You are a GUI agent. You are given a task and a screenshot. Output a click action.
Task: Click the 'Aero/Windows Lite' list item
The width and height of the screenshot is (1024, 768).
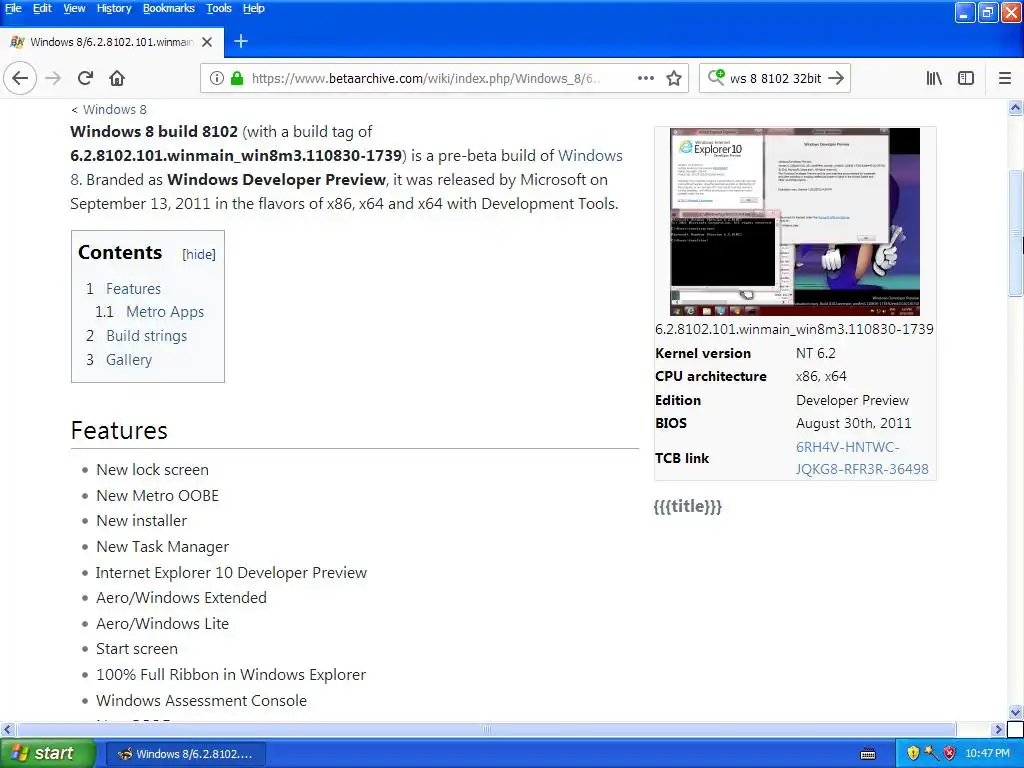162,624
